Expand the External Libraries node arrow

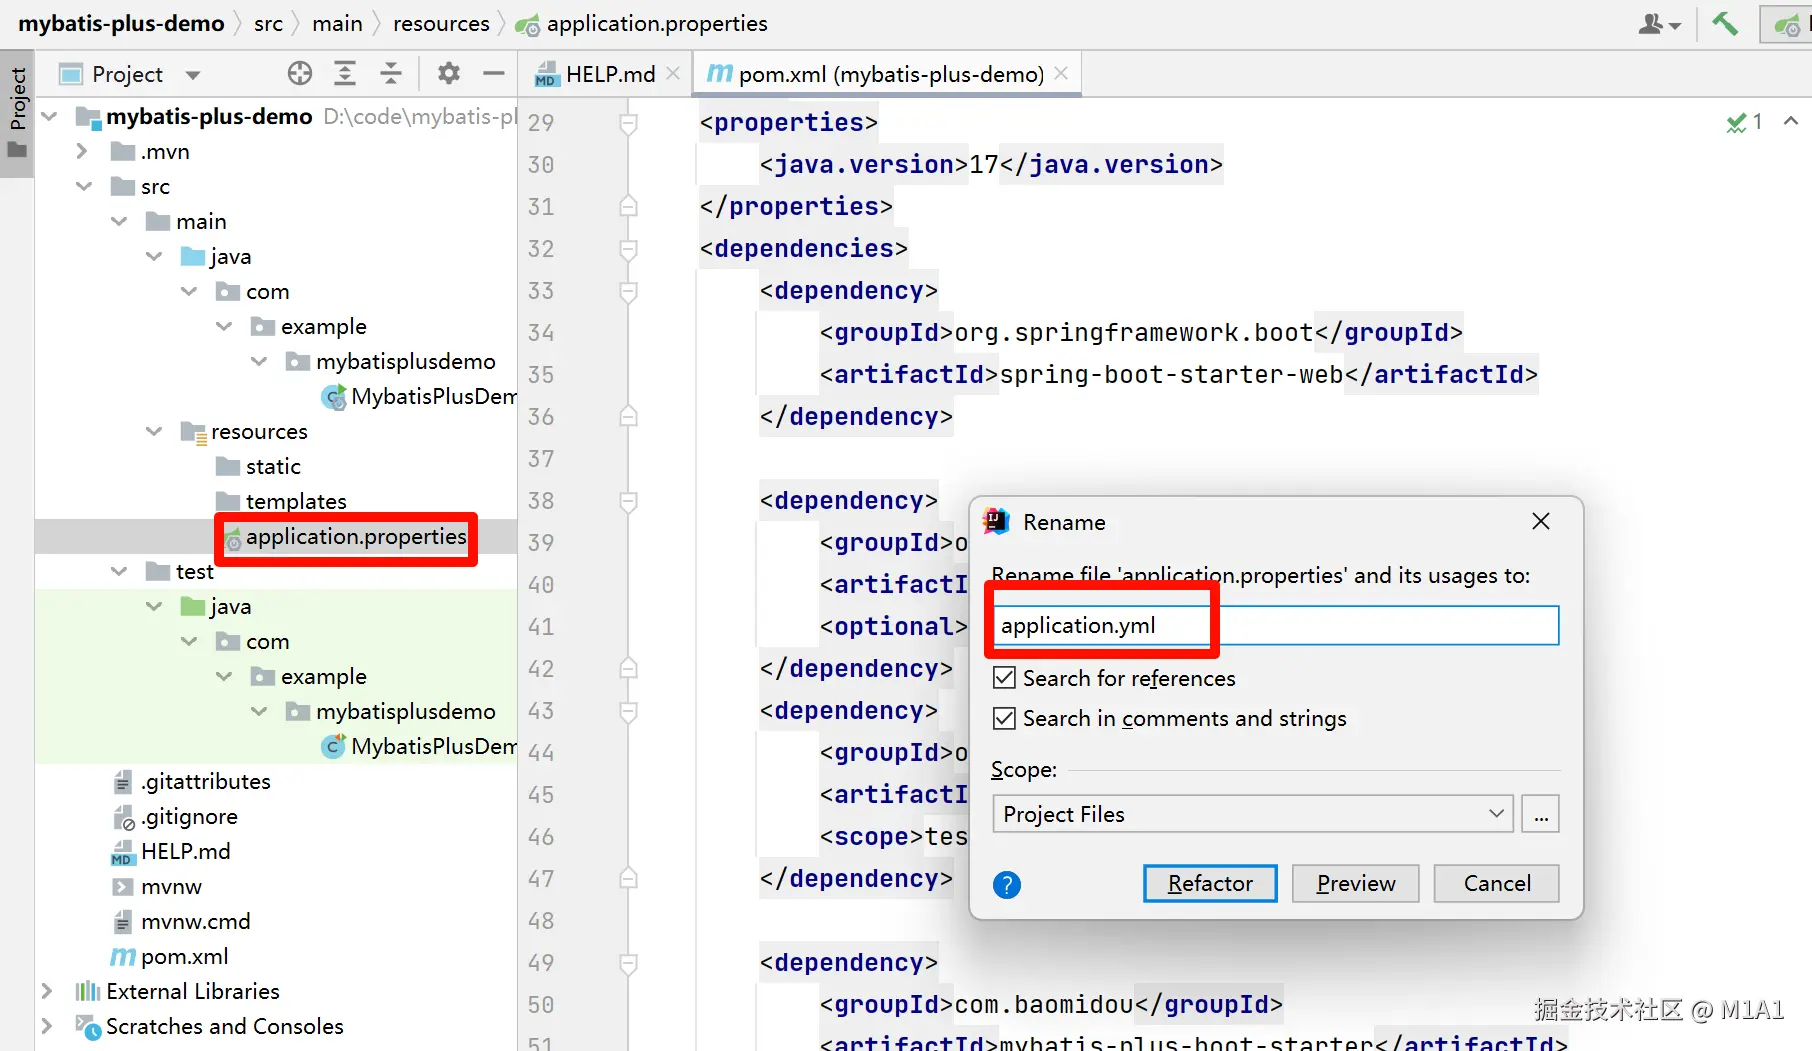click(x=47, y=991)
